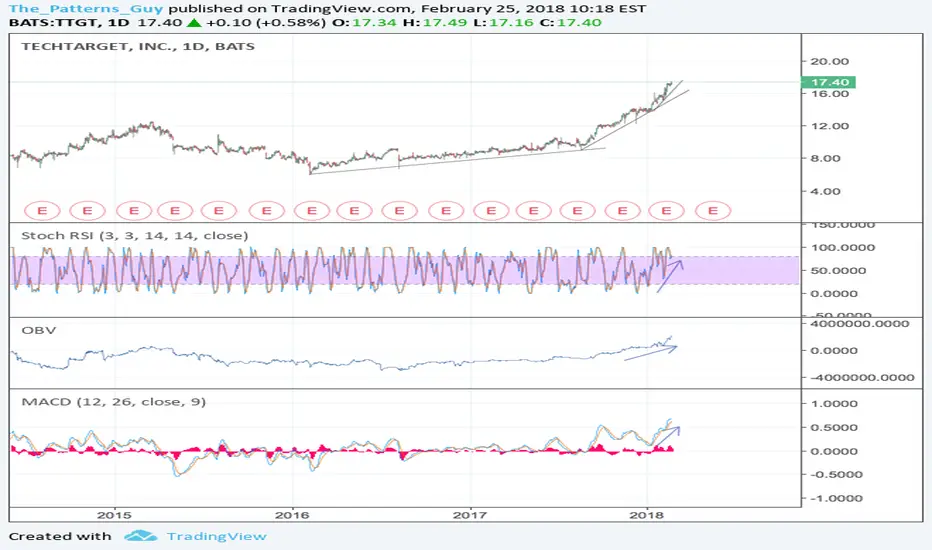Click the earnings E marker directly right of 2018 label
Screen dimensions: 932x550
(x=666, y=210)
